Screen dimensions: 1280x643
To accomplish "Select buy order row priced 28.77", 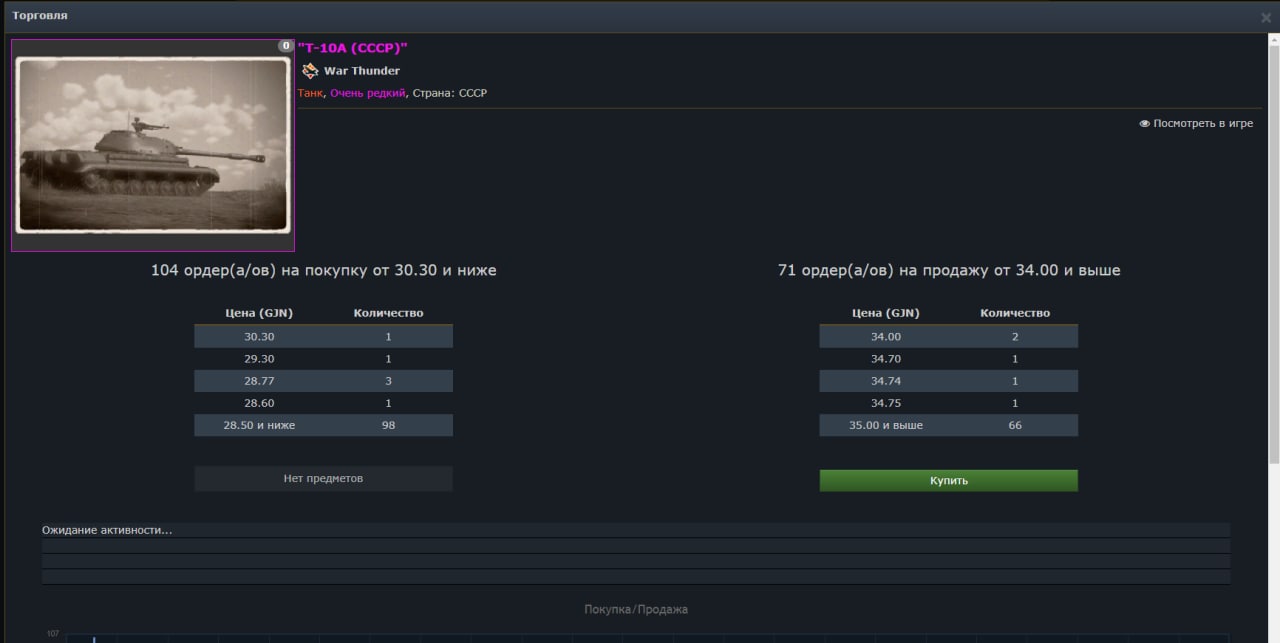I will (323, 381).
